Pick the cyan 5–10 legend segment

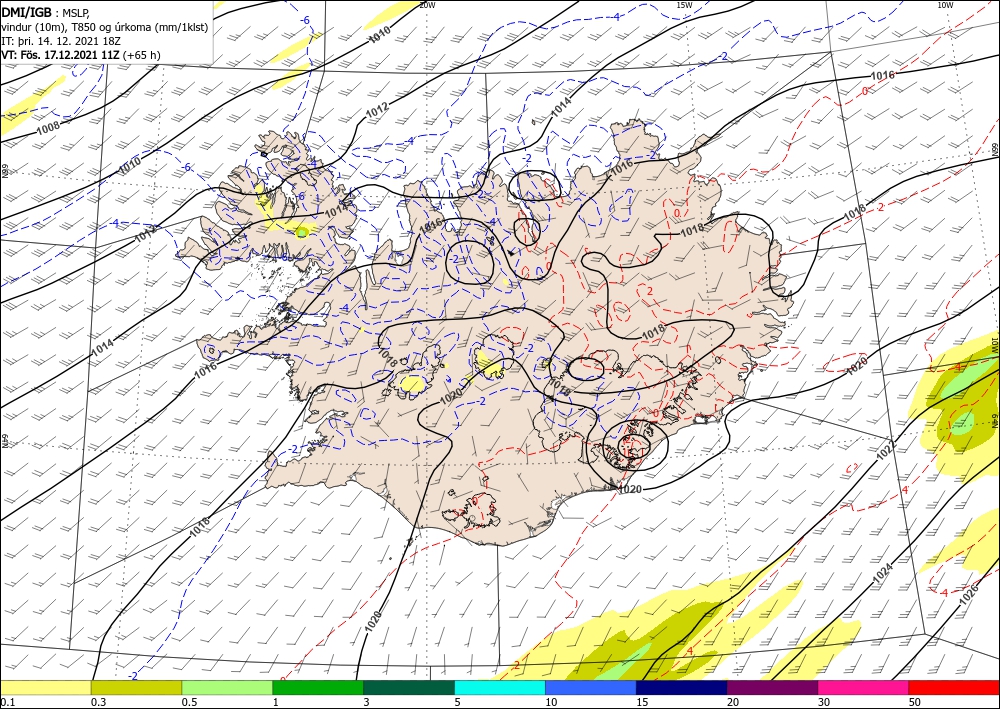[500, 687]
